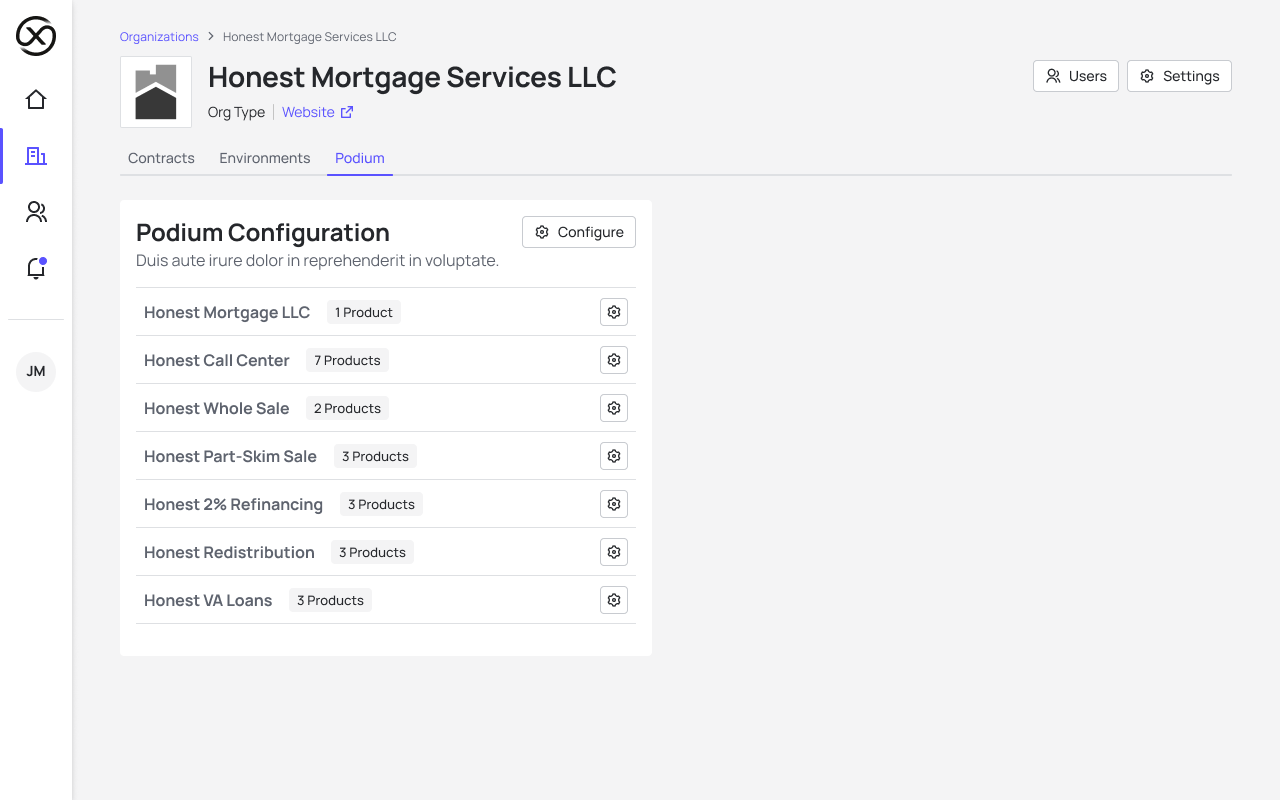Viewport: 1280px width, 800px height.
Task: Open gear settings for Honest Redistribution
Action: click(614, 552)
